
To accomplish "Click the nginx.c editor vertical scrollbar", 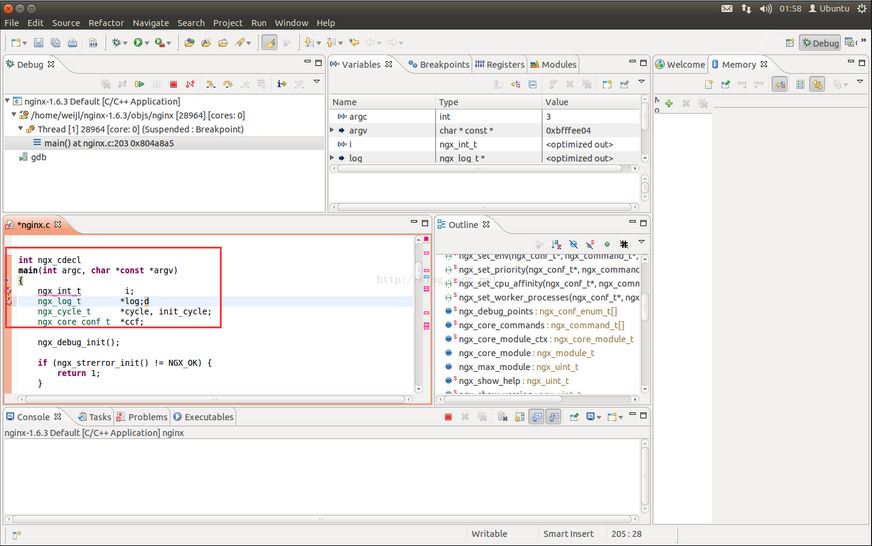I will [x=419, y=314].
